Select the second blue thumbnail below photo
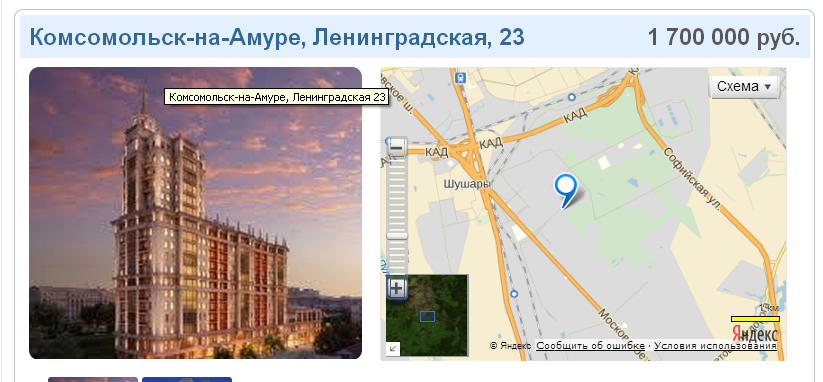The height and width of the screenshot is (382, 823). 187,379
